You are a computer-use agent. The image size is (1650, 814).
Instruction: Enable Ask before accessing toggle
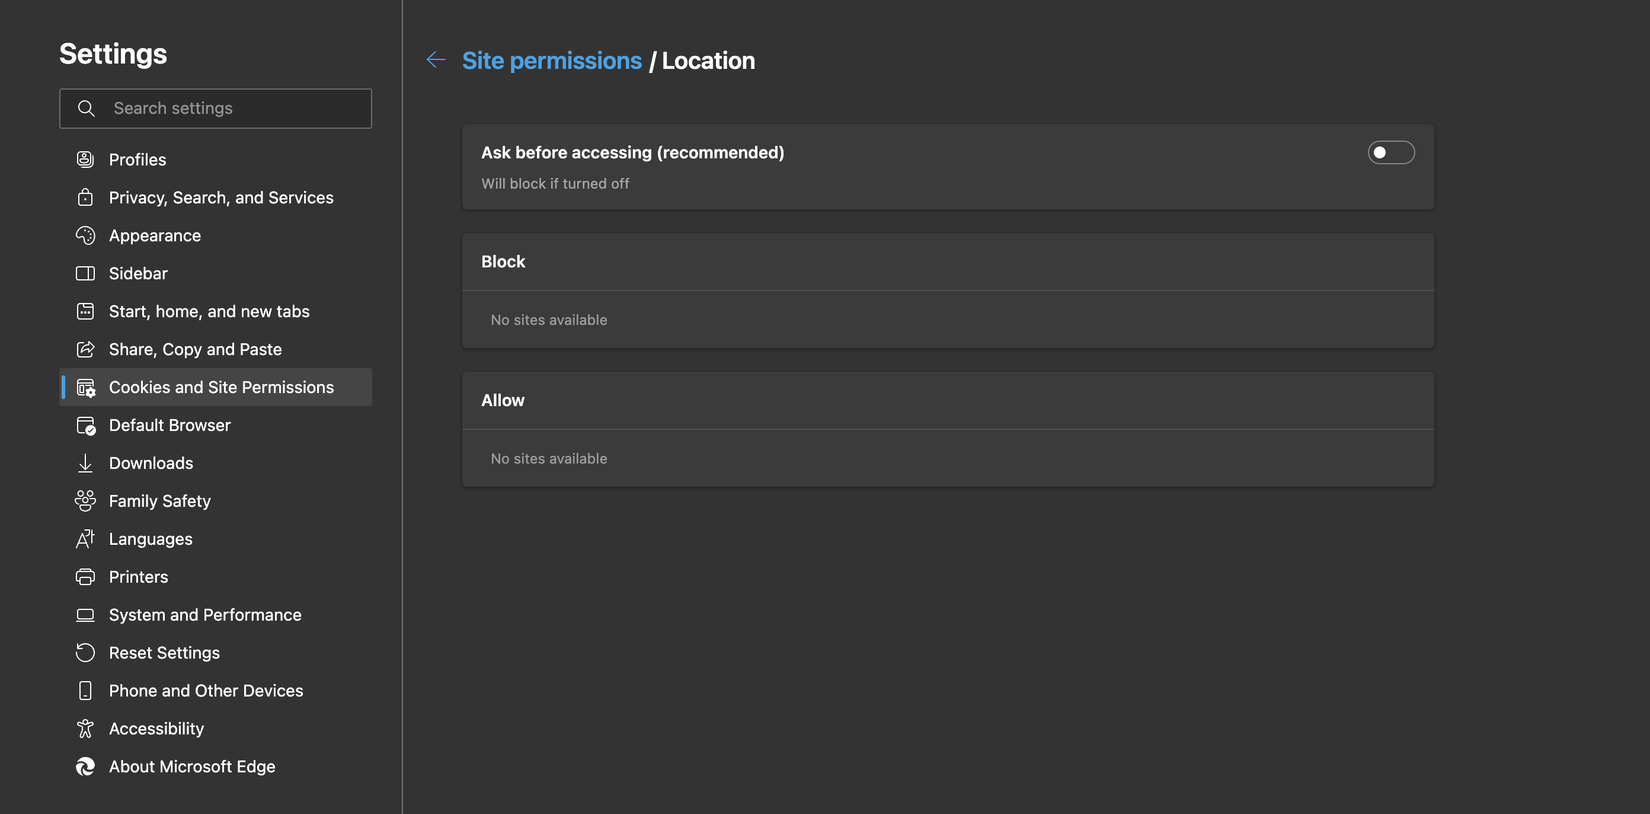click(x=1390, y=153)
